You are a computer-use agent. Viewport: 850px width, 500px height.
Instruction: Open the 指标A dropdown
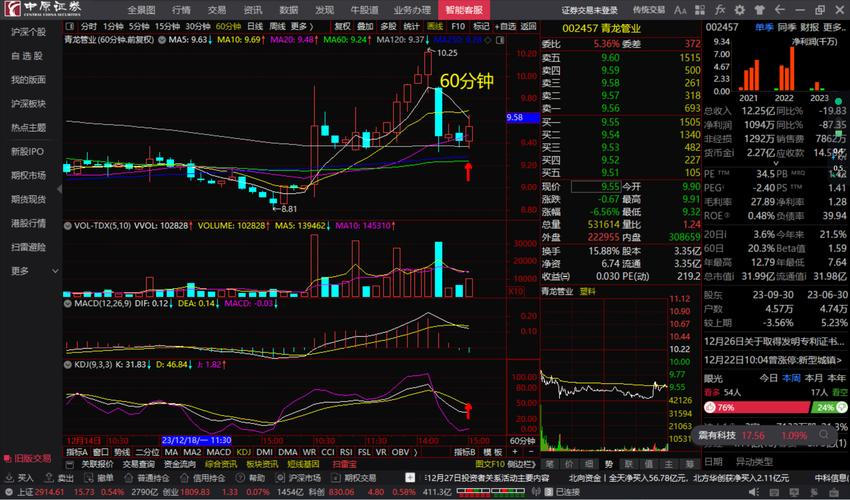pos(76,452)
